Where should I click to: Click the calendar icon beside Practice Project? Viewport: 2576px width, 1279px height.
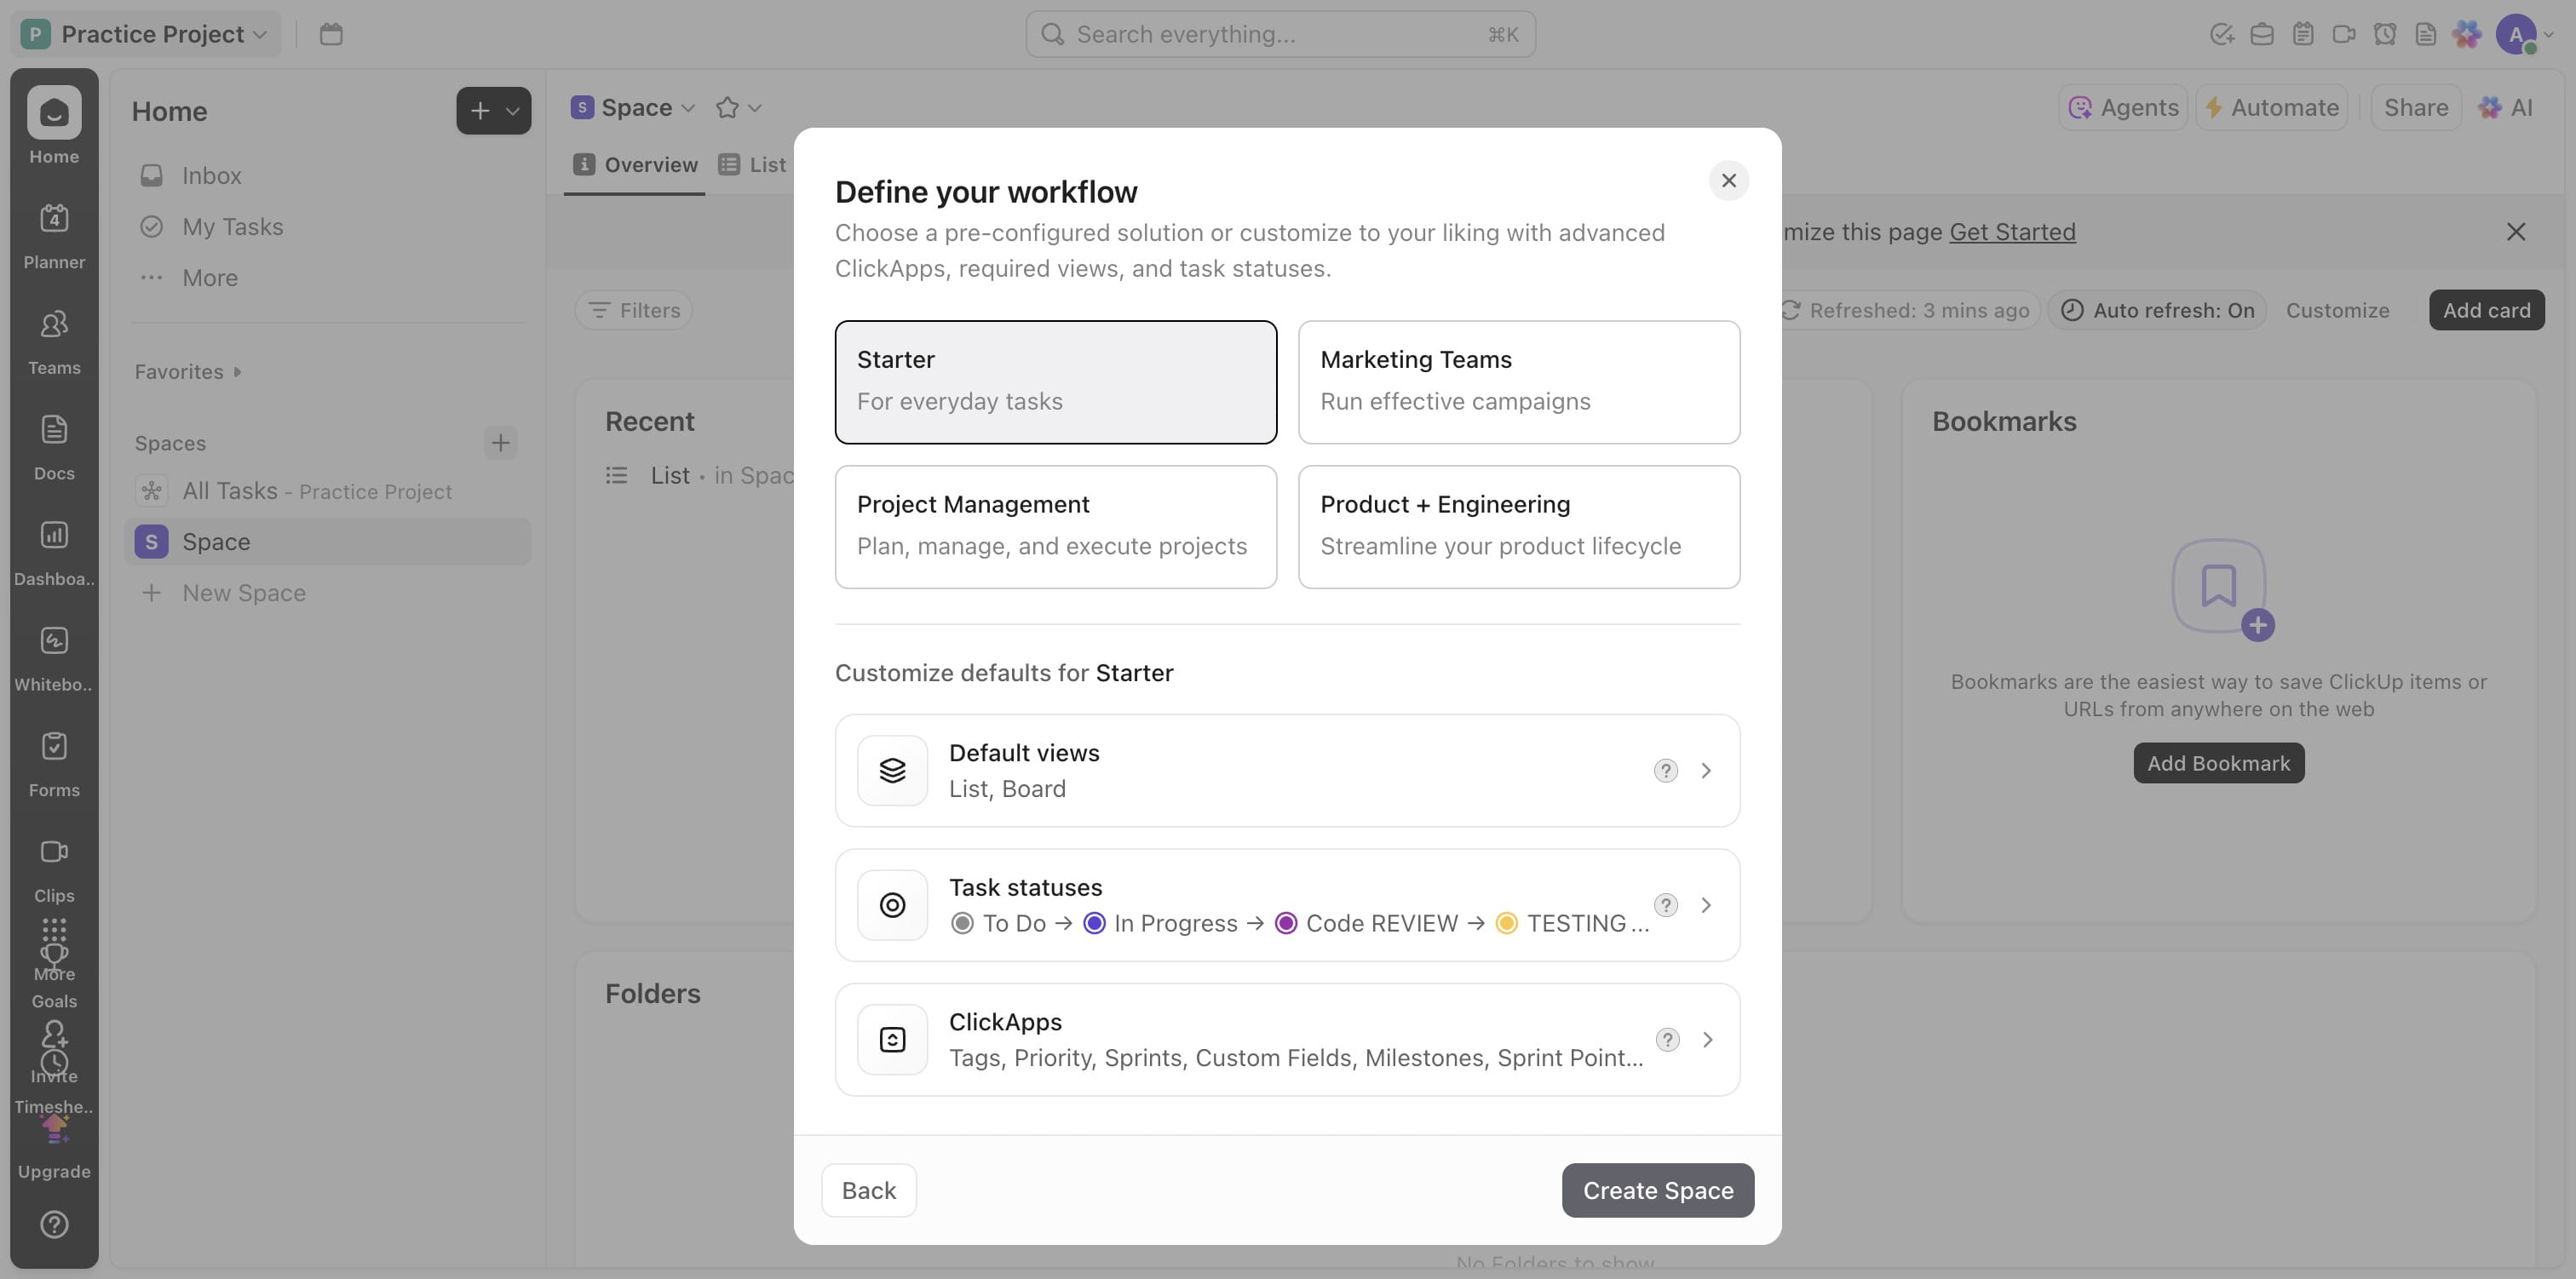point(331,34)
